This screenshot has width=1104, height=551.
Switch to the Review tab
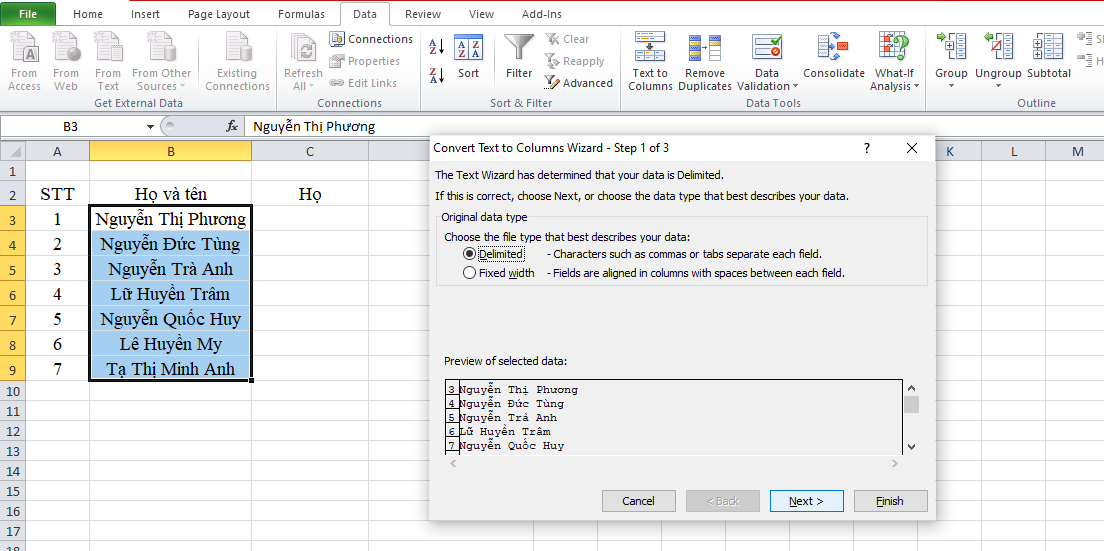tap(423, 13)
